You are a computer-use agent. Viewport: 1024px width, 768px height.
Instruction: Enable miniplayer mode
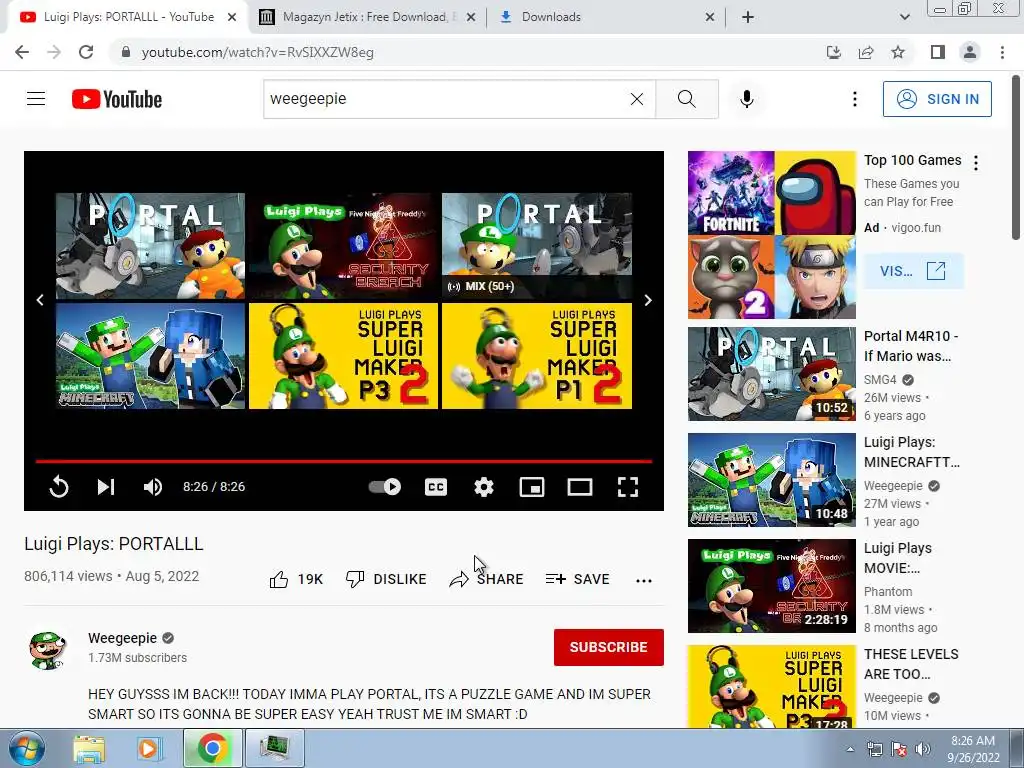point(532,487)
